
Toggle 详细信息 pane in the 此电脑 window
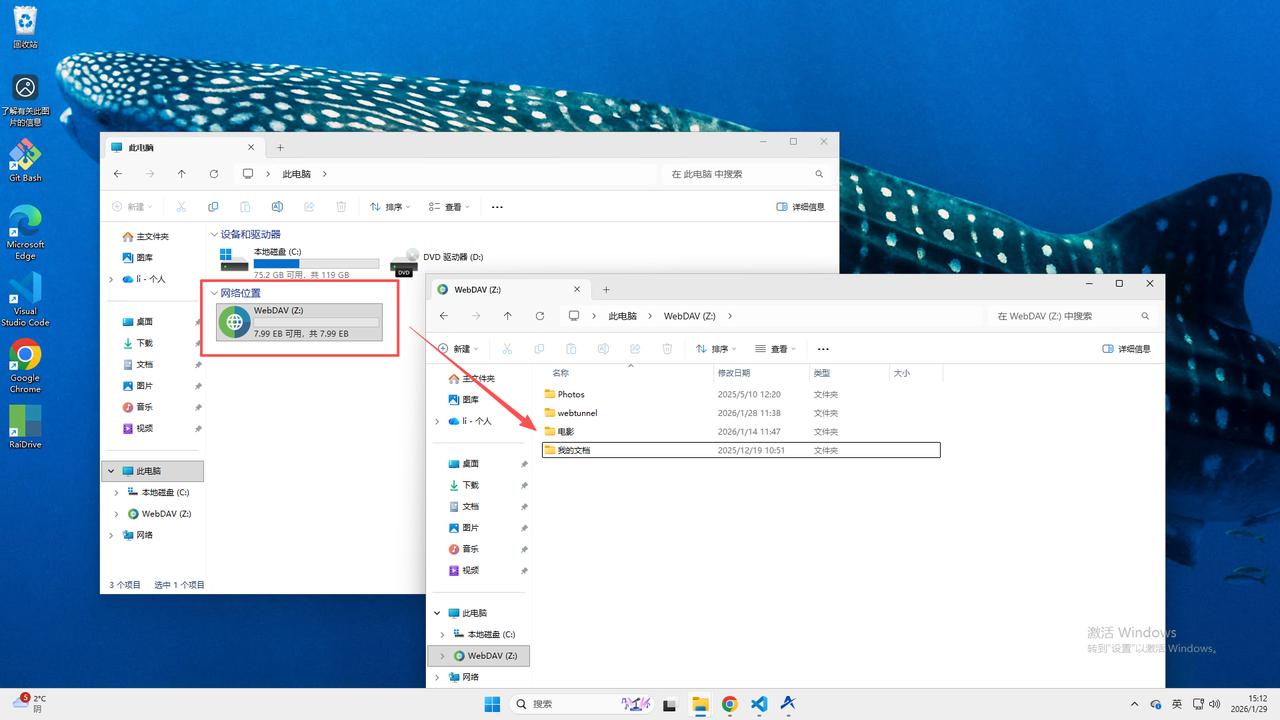[x=800, y=207]
